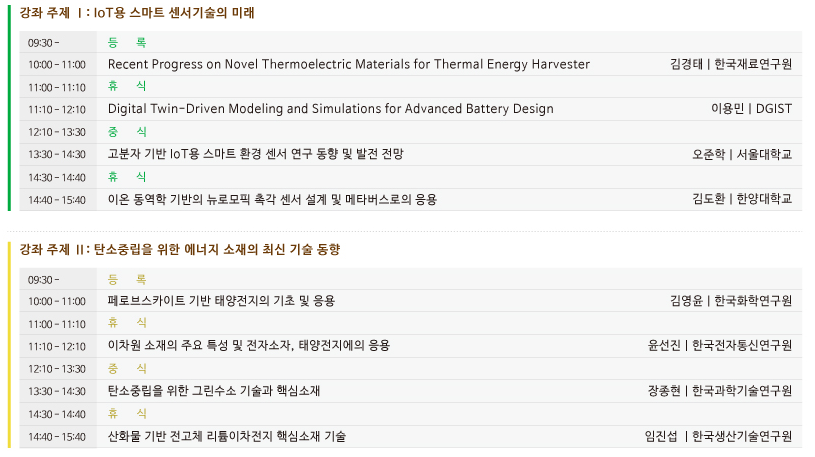Click the 이차원 소재의 주요 특성 lecture title
815x457 pixels.
click(x=249, y=346)
